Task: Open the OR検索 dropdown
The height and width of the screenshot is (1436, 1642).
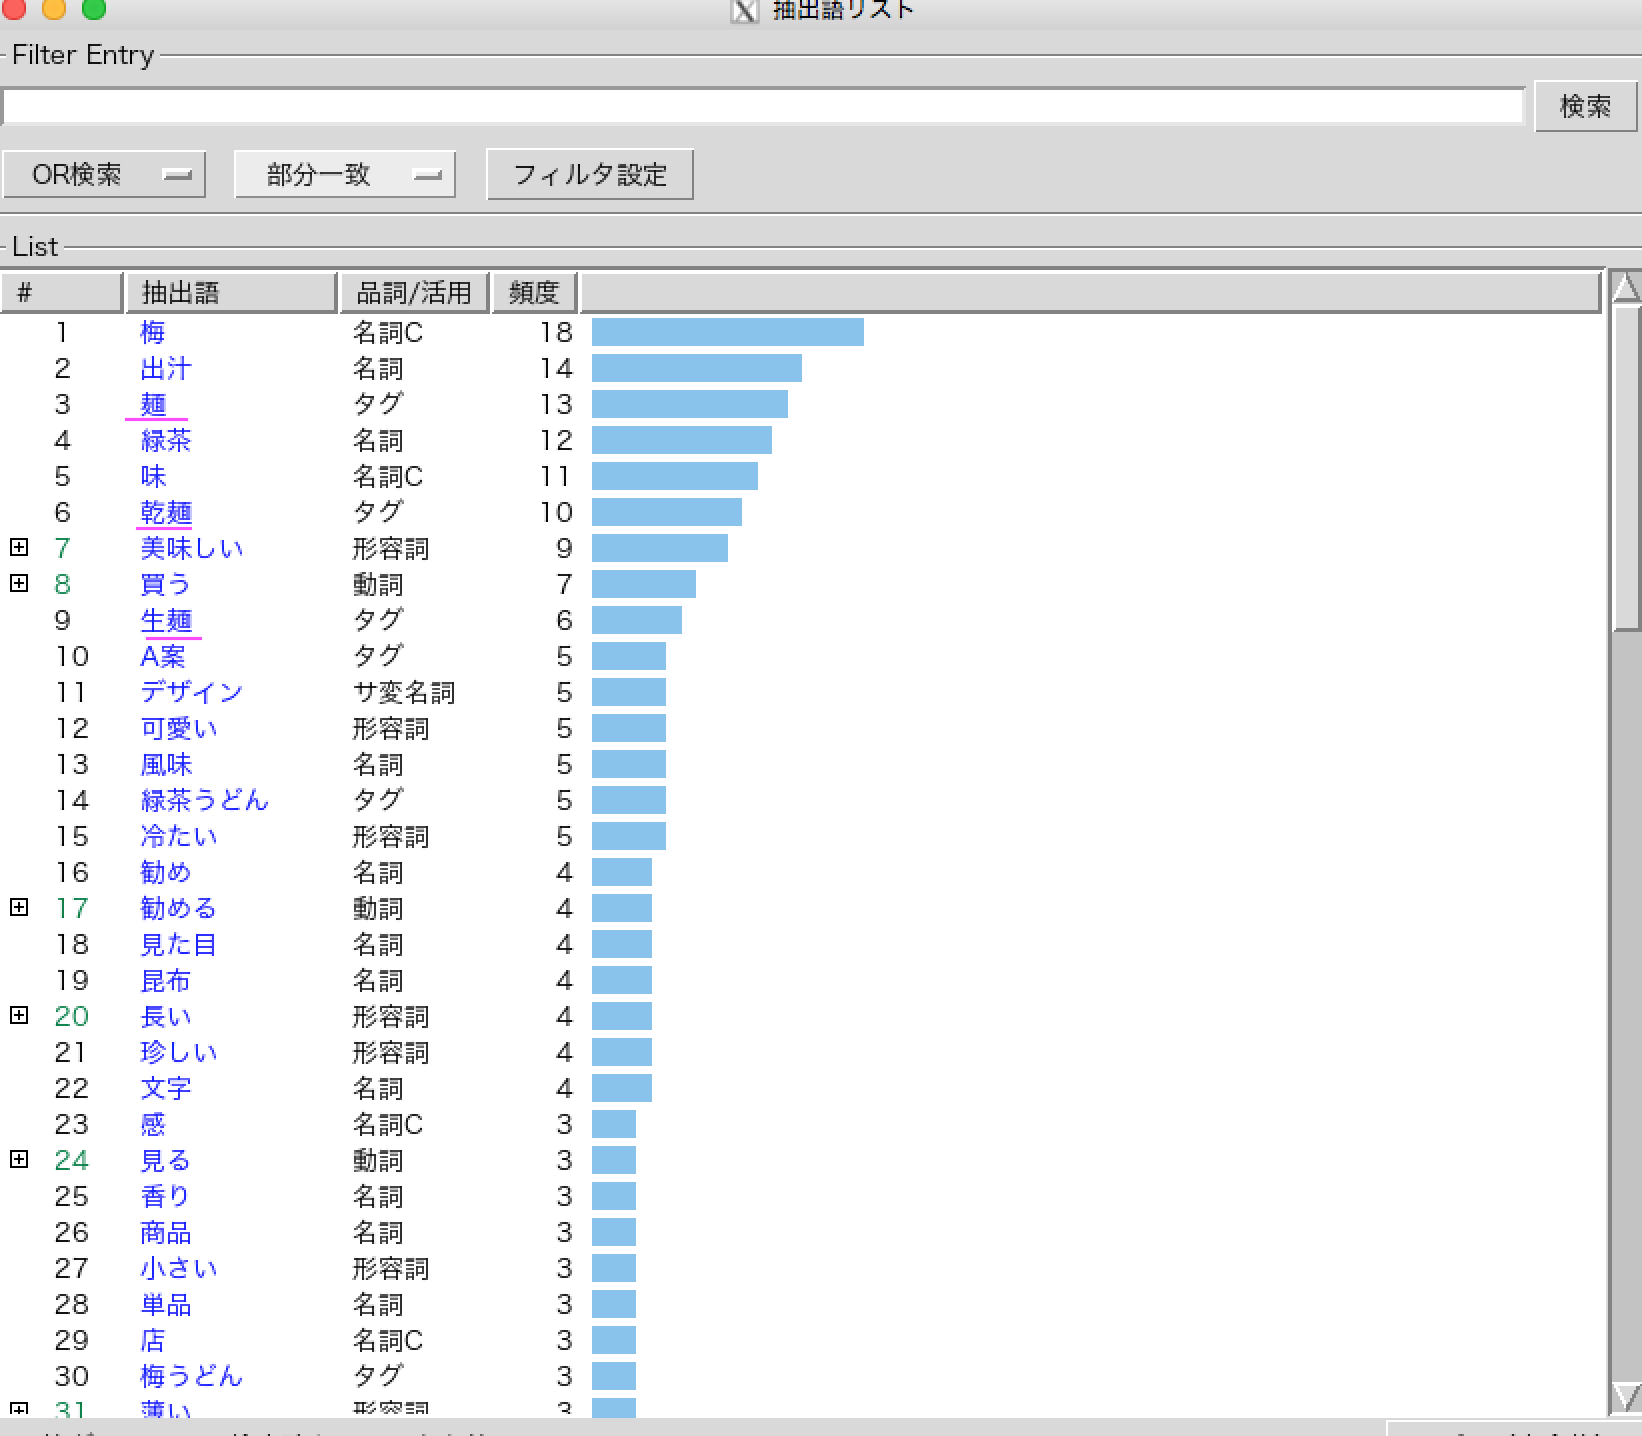Action: click(104, 175)
